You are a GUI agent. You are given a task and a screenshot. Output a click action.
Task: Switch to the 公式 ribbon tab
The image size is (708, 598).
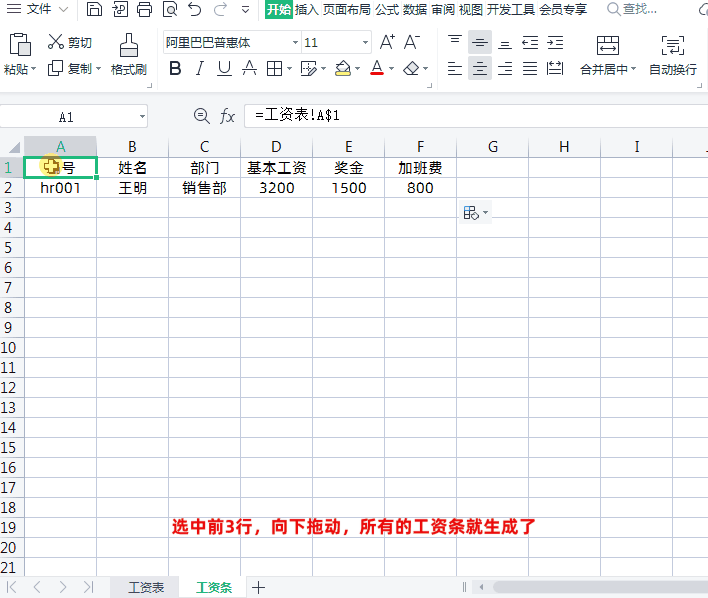[387, 9]
